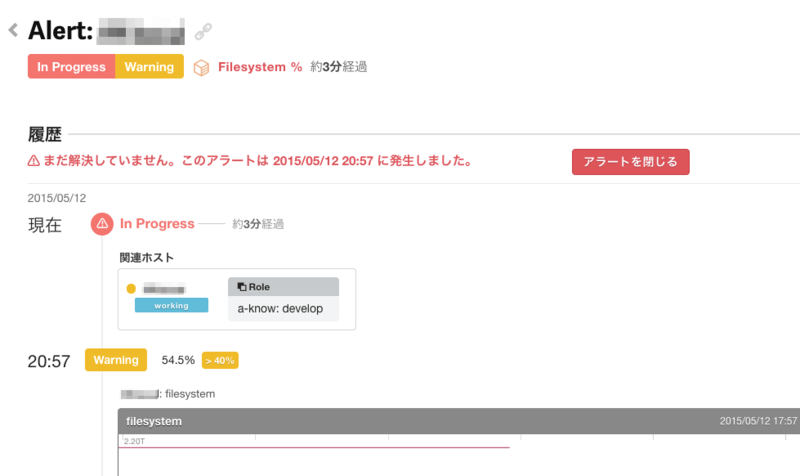Image resolution: width=800 pixels, height=476 pixels.
Task: Click the 現在 label
Action: (44, 225)
